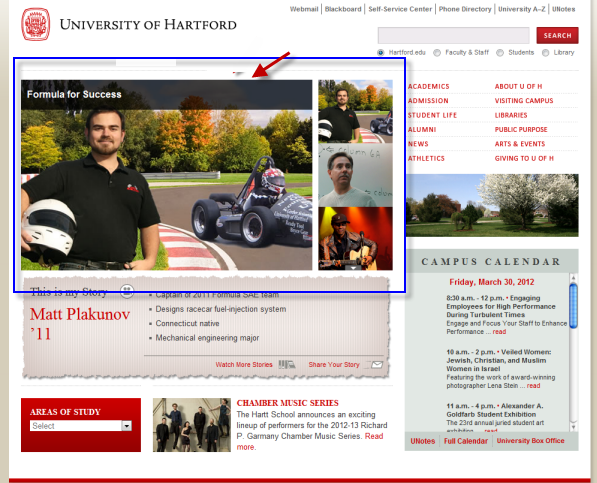Open the Phone Directory link
Image resolution: width=597 pixels, height=483 pixels.
tap(465, 9)
